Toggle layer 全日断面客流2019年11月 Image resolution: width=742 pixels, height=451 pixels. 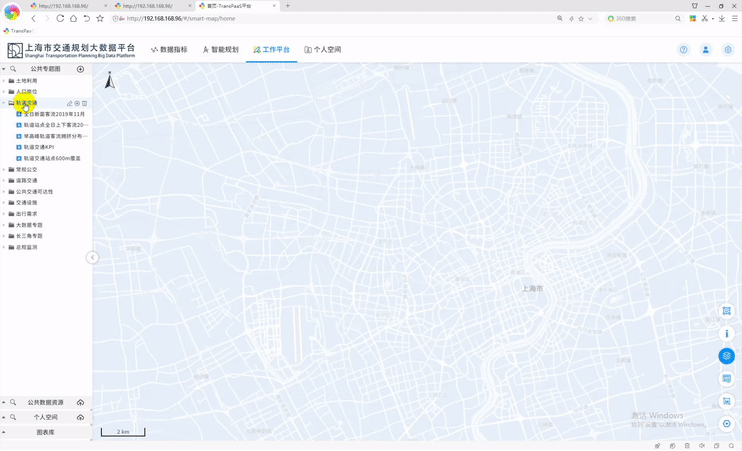19,114
